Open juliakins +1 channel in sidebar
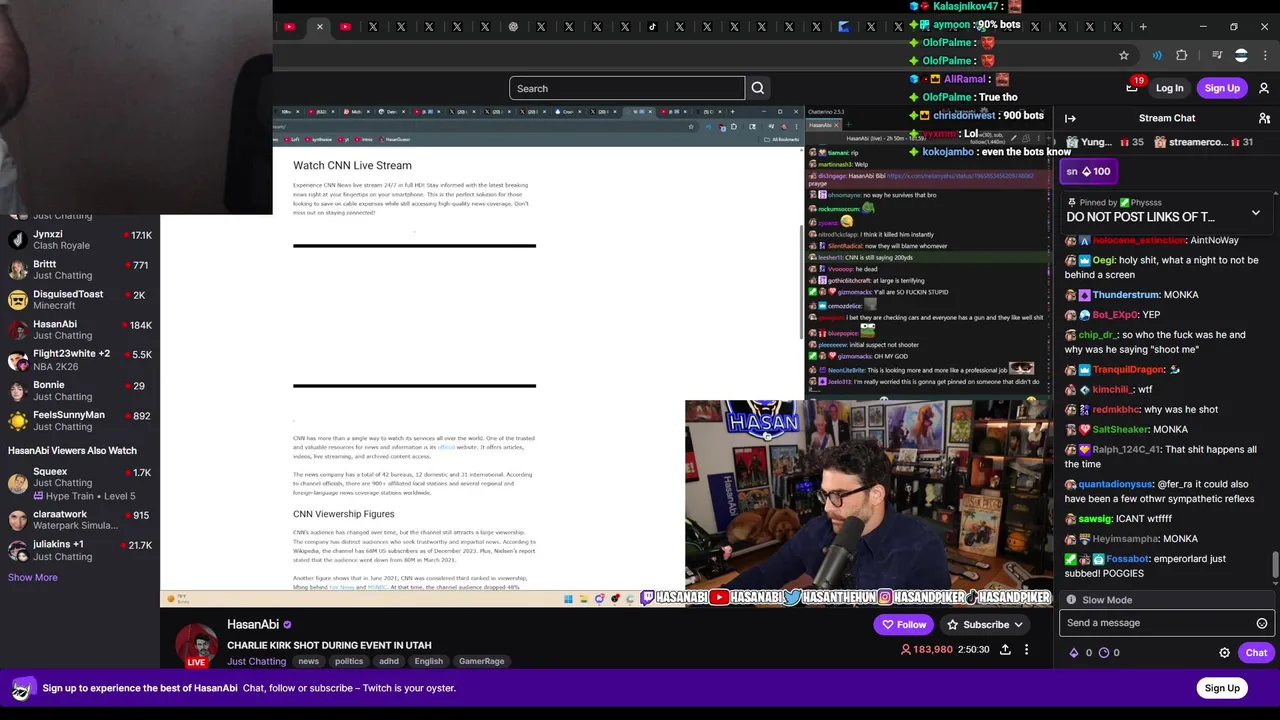Viewport: 1280px width, 720px height. (x=80, y=550)
